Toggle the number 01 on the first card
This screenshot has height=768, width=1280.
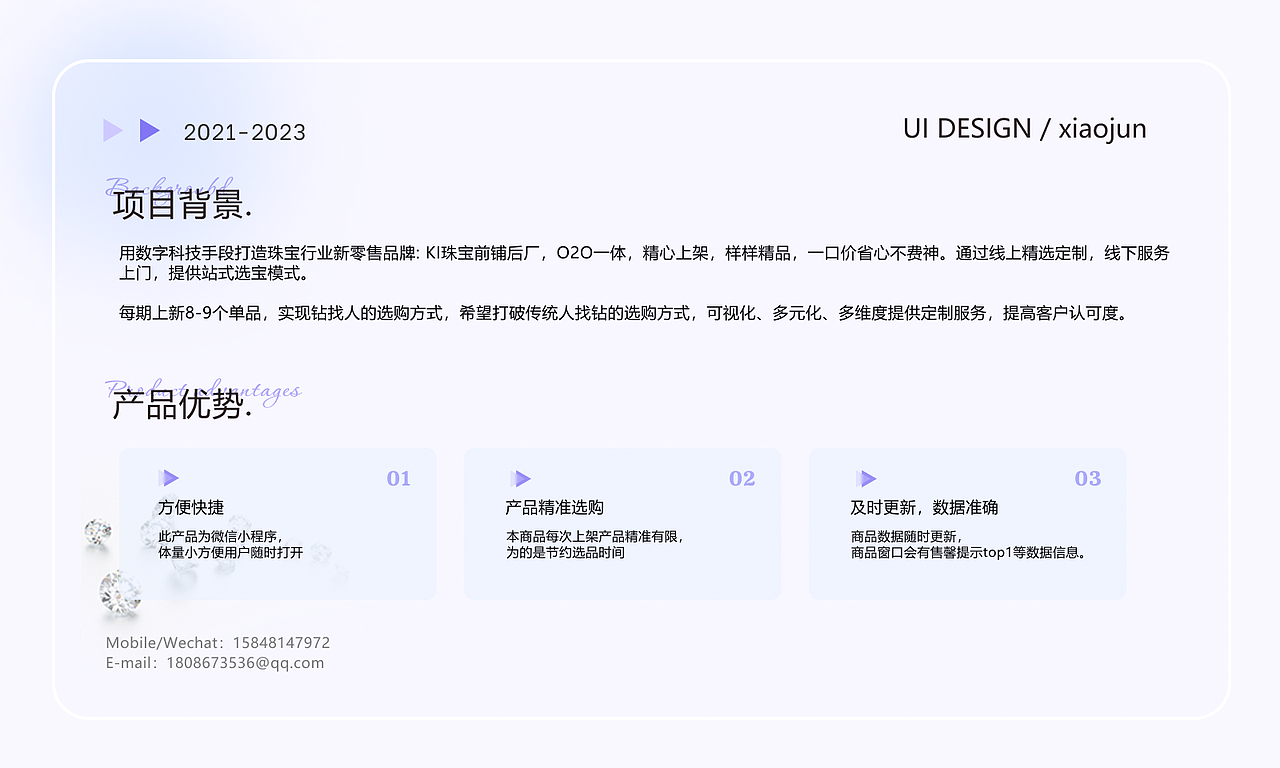click(x=398, y=478)
